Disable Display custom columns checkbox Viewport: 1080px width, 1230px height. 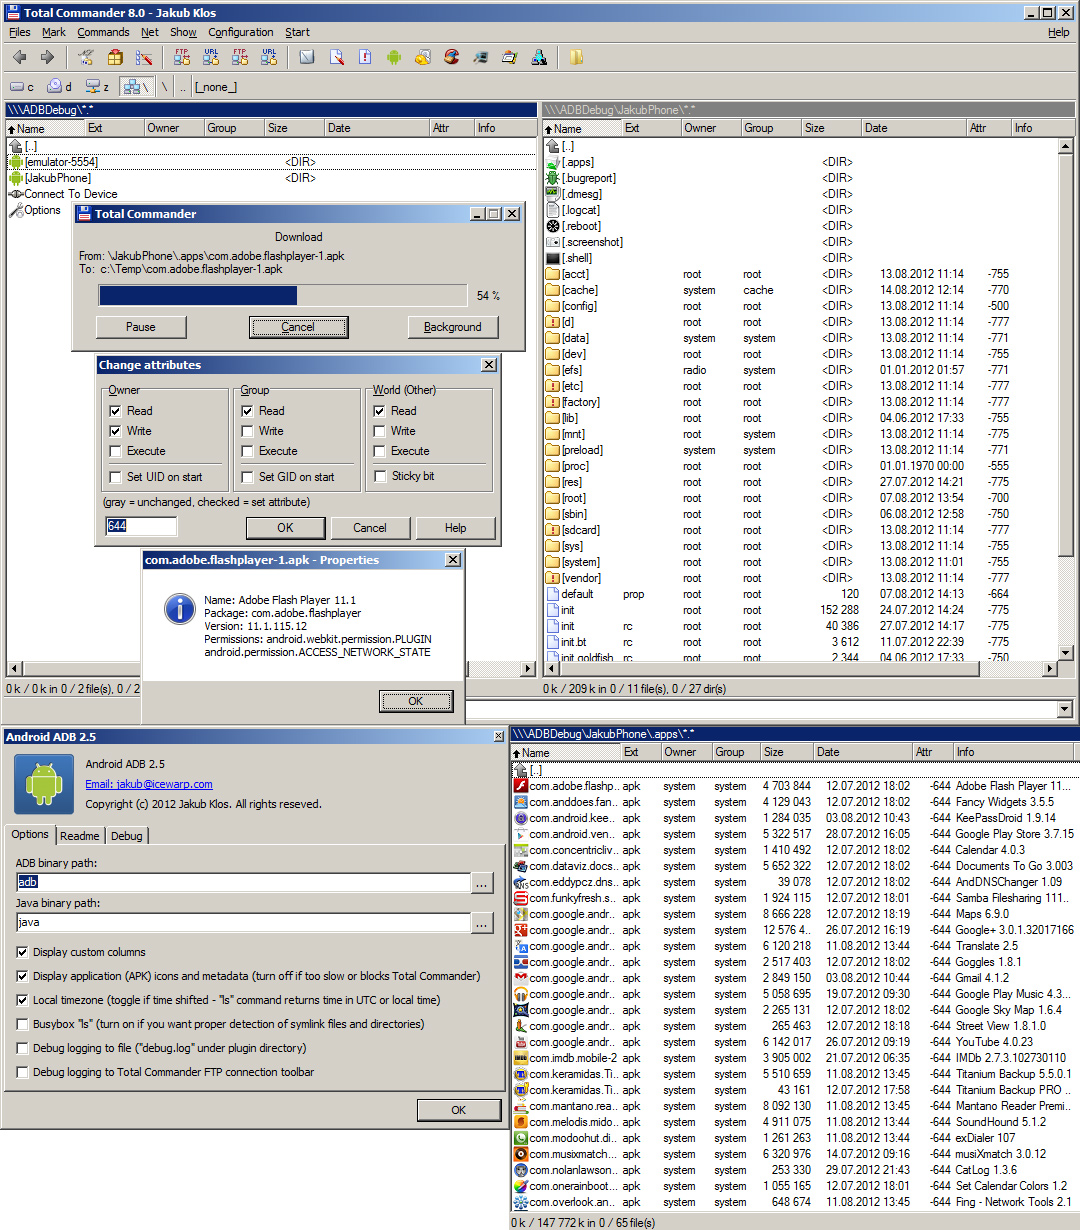coord(22,952)
